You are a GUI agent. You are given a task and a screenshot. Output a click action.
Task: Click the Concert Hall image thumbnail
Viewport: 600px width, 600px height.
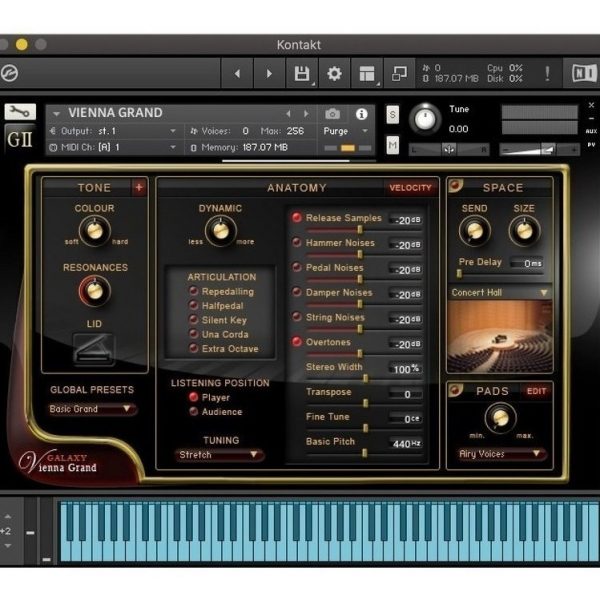click(500, 337)
